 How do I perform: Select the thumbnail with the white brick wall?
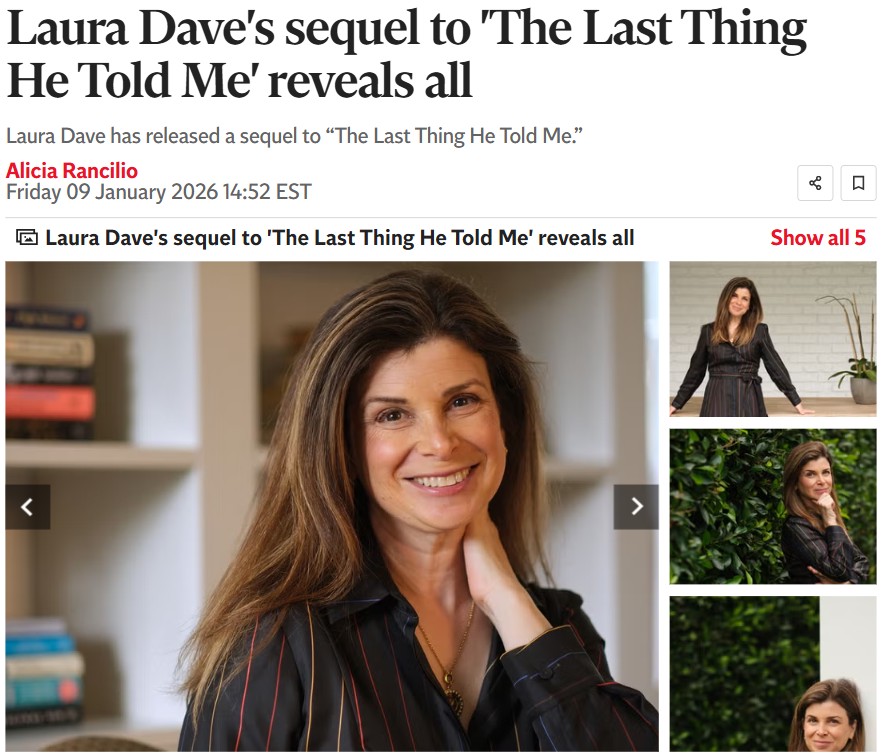click(773, 339)
